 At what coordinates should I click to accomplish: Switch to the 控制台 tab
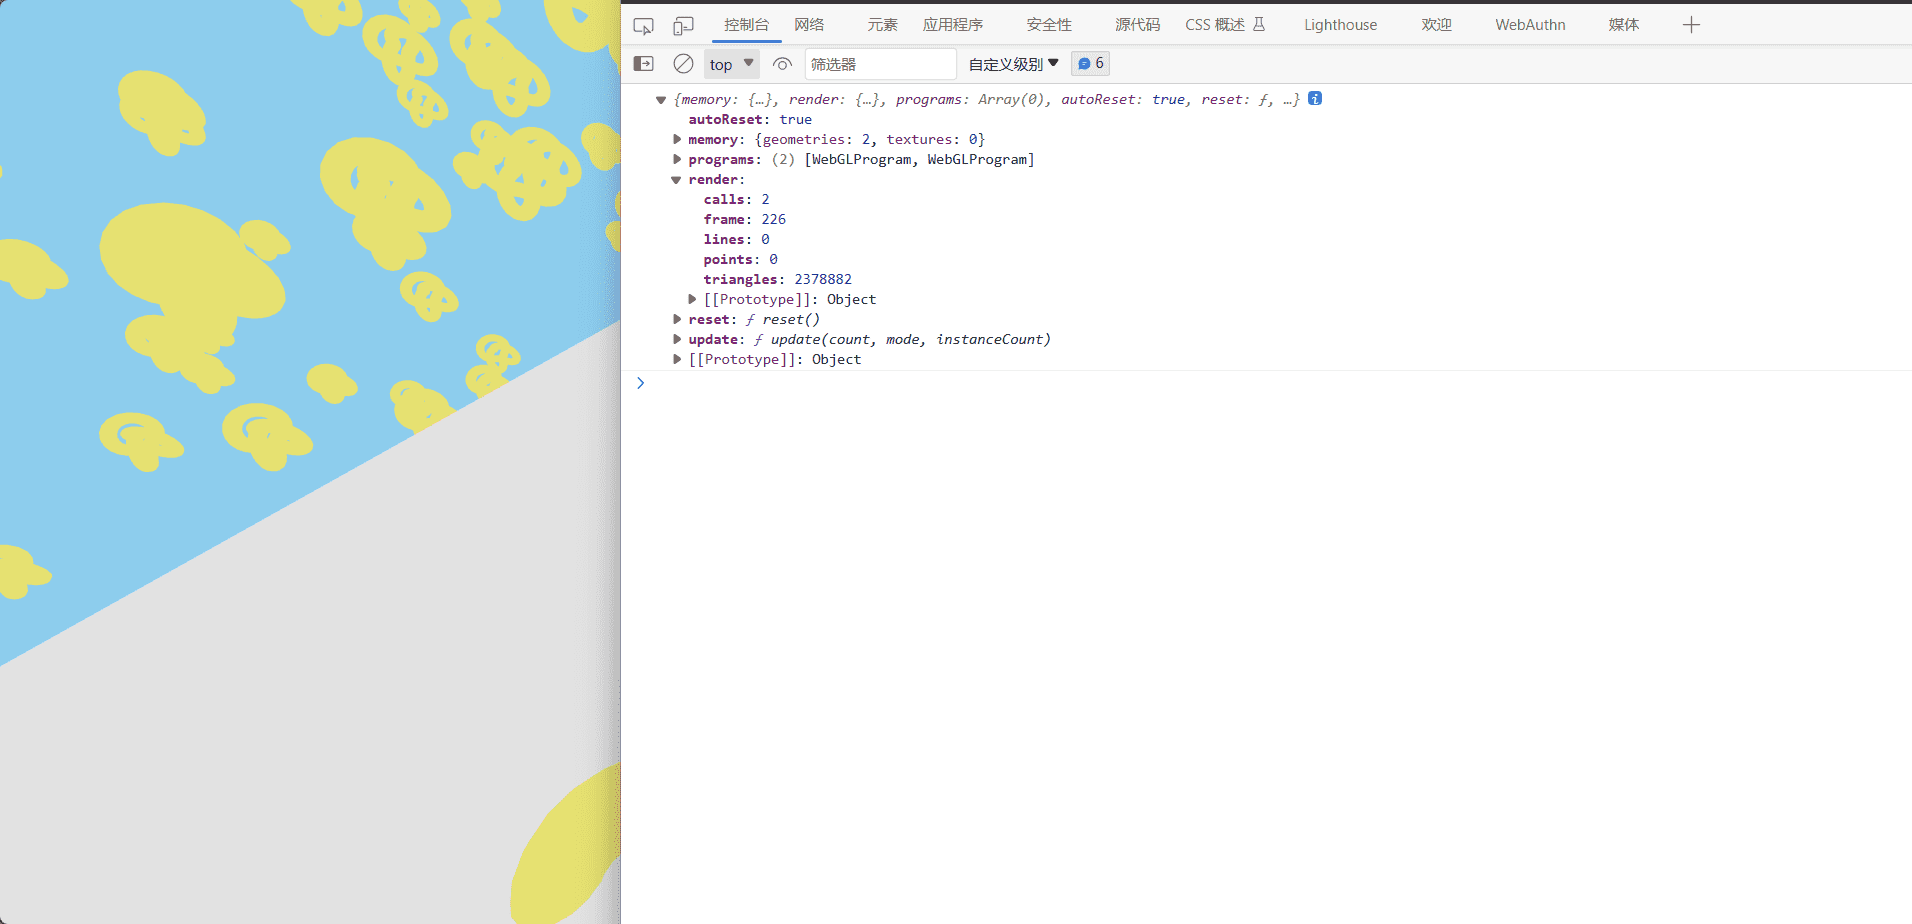(746, 25)
